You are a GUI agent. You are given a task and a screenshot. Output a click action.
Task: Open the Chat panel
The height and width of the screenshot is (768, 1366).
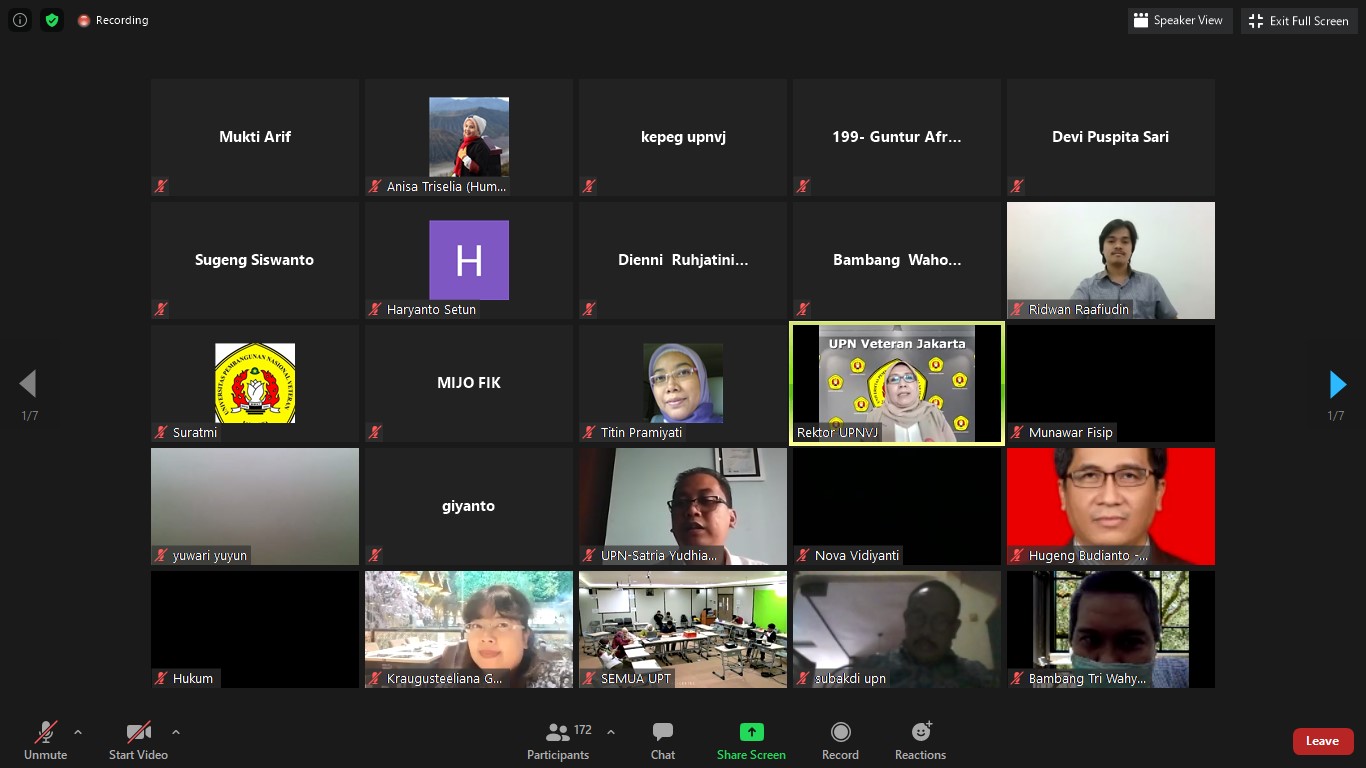[662, 741]
